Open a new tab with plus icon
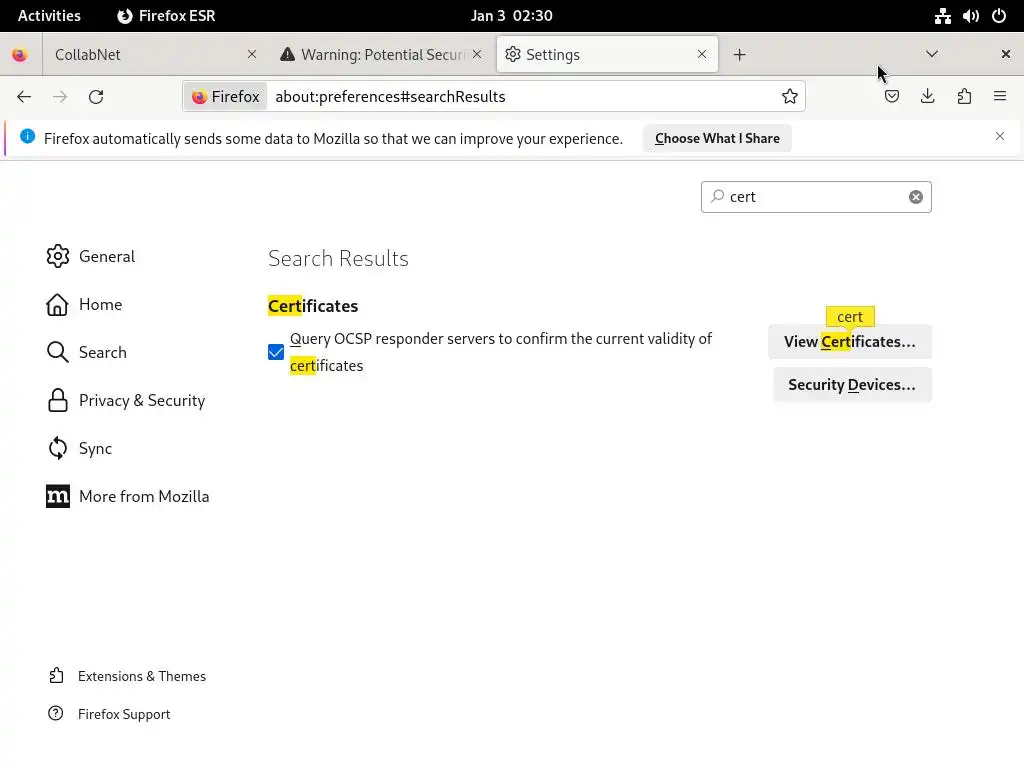This screenshot has height=768, width=1024. click(x=739, y=55)
